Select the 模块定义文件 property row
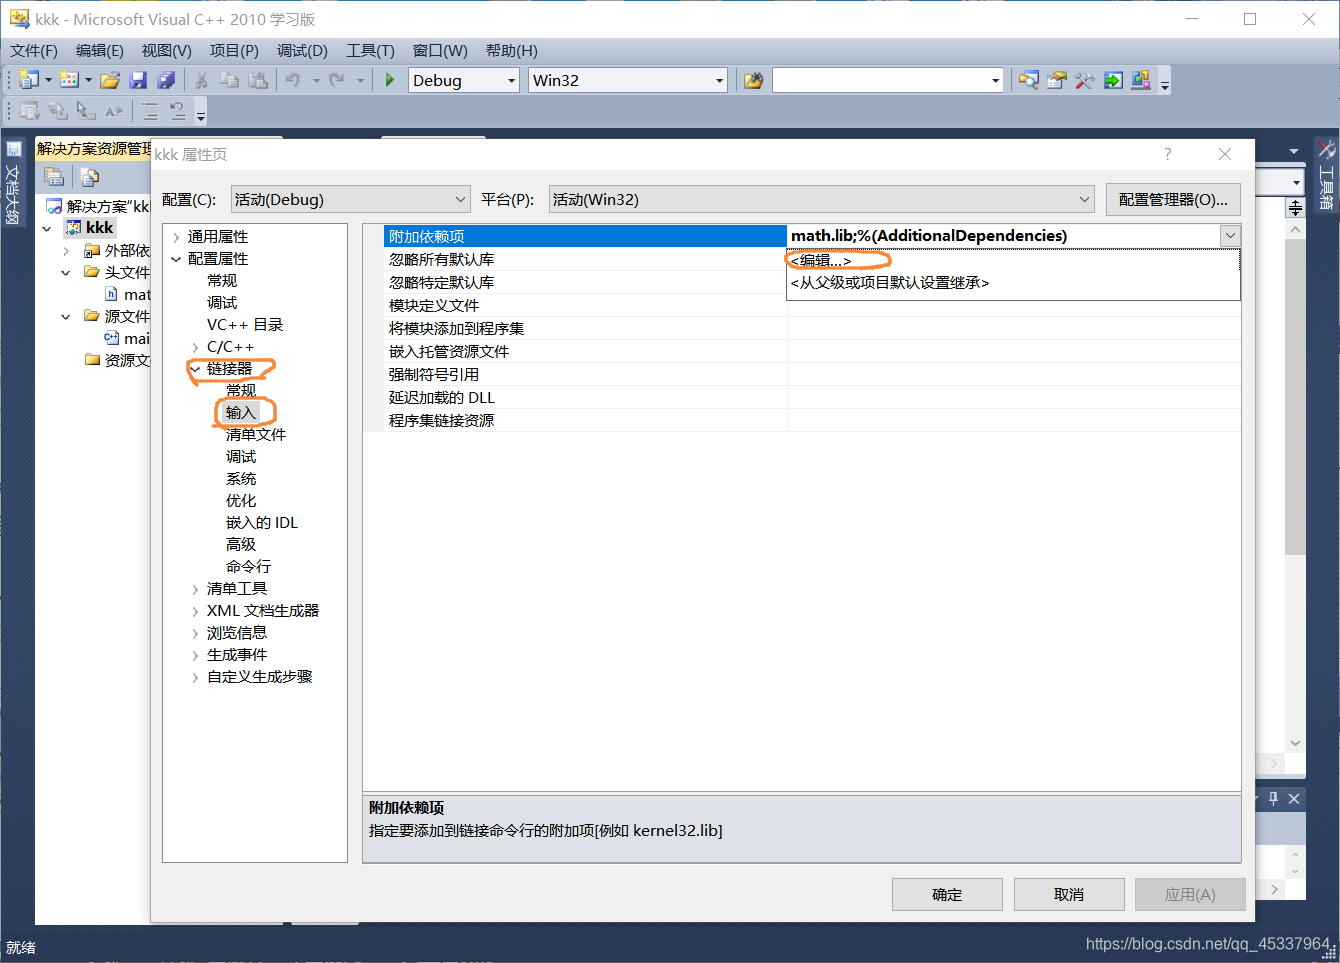The height and width of the screenshot is (963, 1340). click(x=812, y=305)
